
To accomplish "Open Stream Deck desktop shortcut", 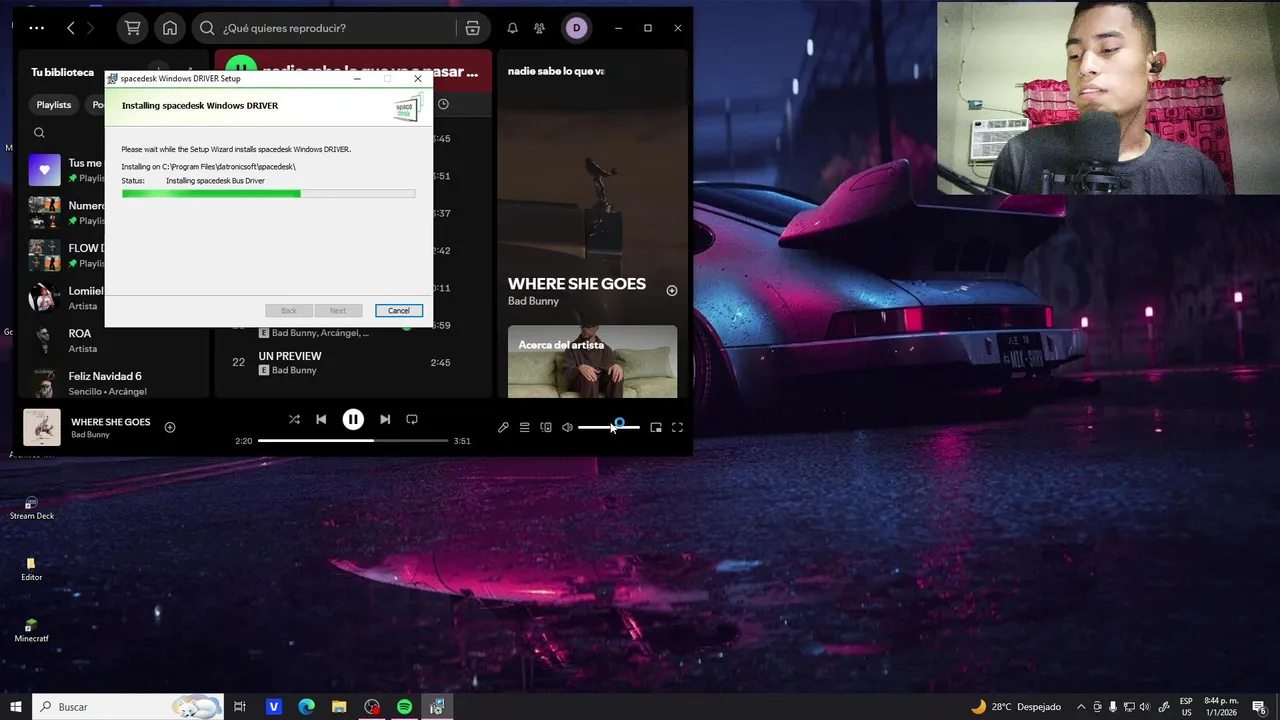I will pyautogui.click(x=31, y=508).
